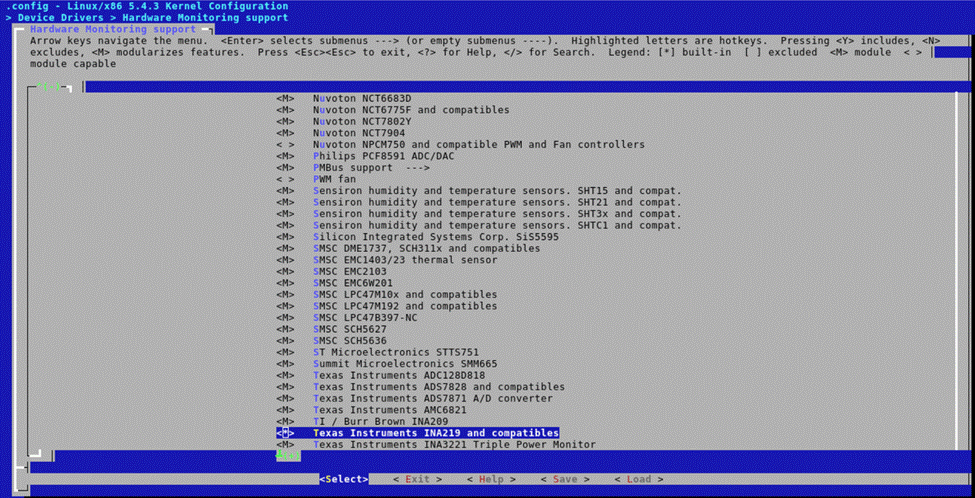Select SMSC EMC1403/23 thermal sensor

coord(405,259)
